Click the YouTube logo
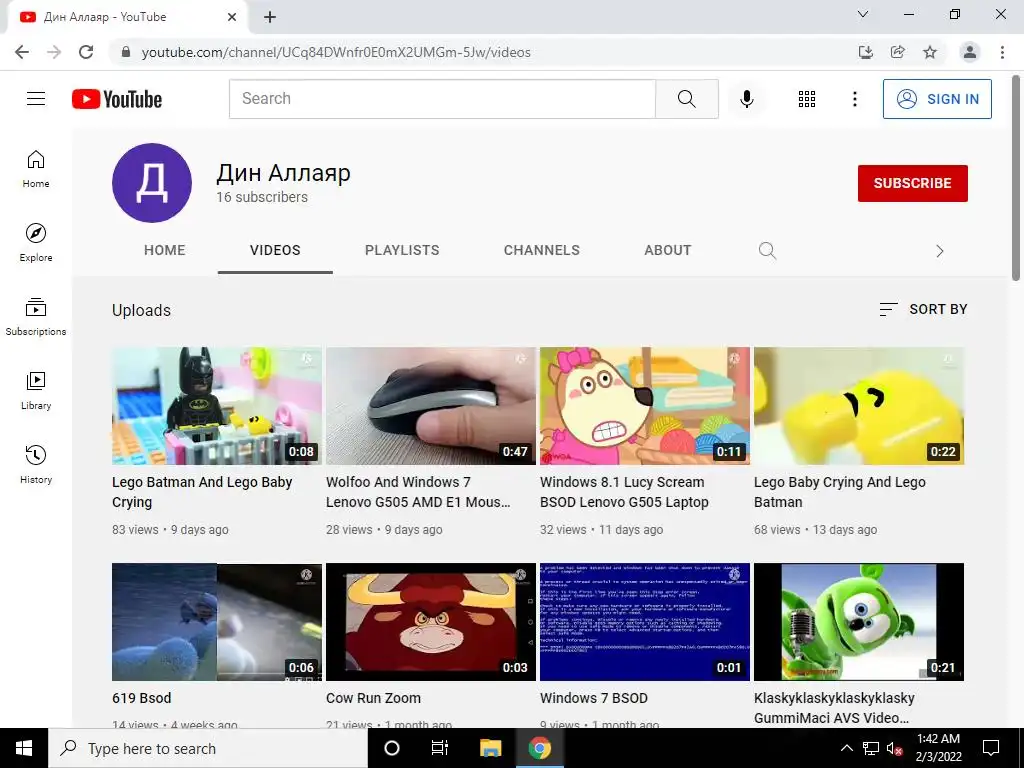Viewport: 1024px width, 768px height. (117, 99)
